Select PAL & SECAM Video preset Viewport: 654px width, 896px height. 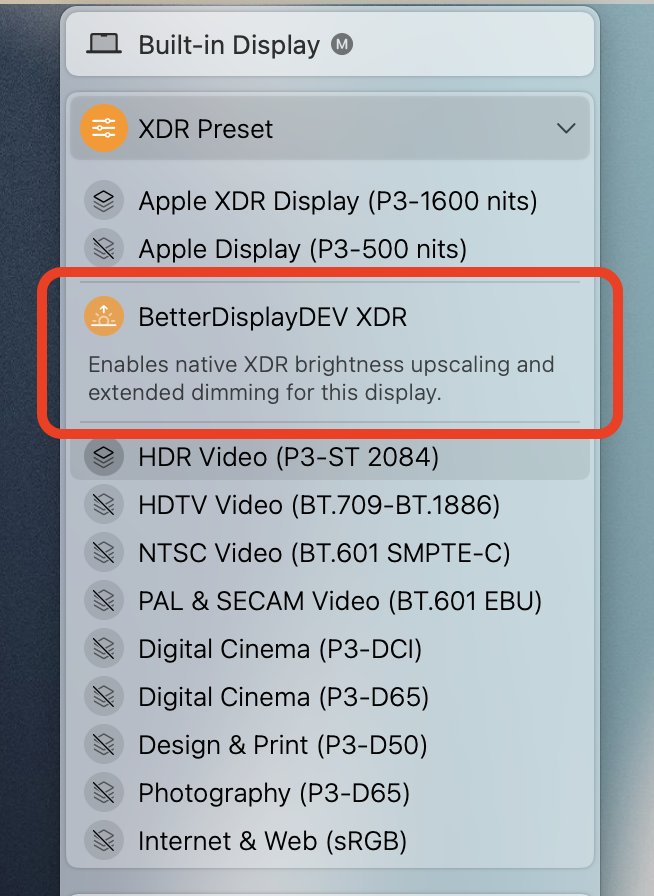[x=340, y=601]
